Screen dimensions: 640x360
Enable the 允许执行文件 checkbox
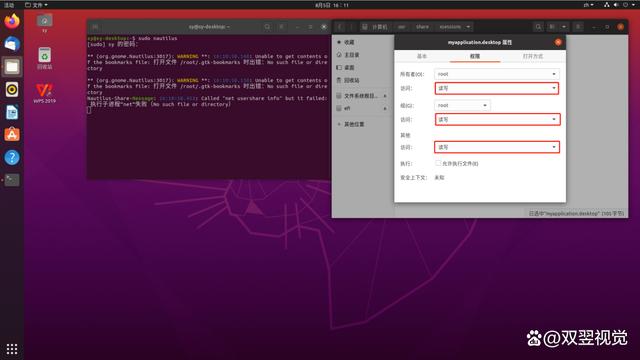tap(438, 163)
